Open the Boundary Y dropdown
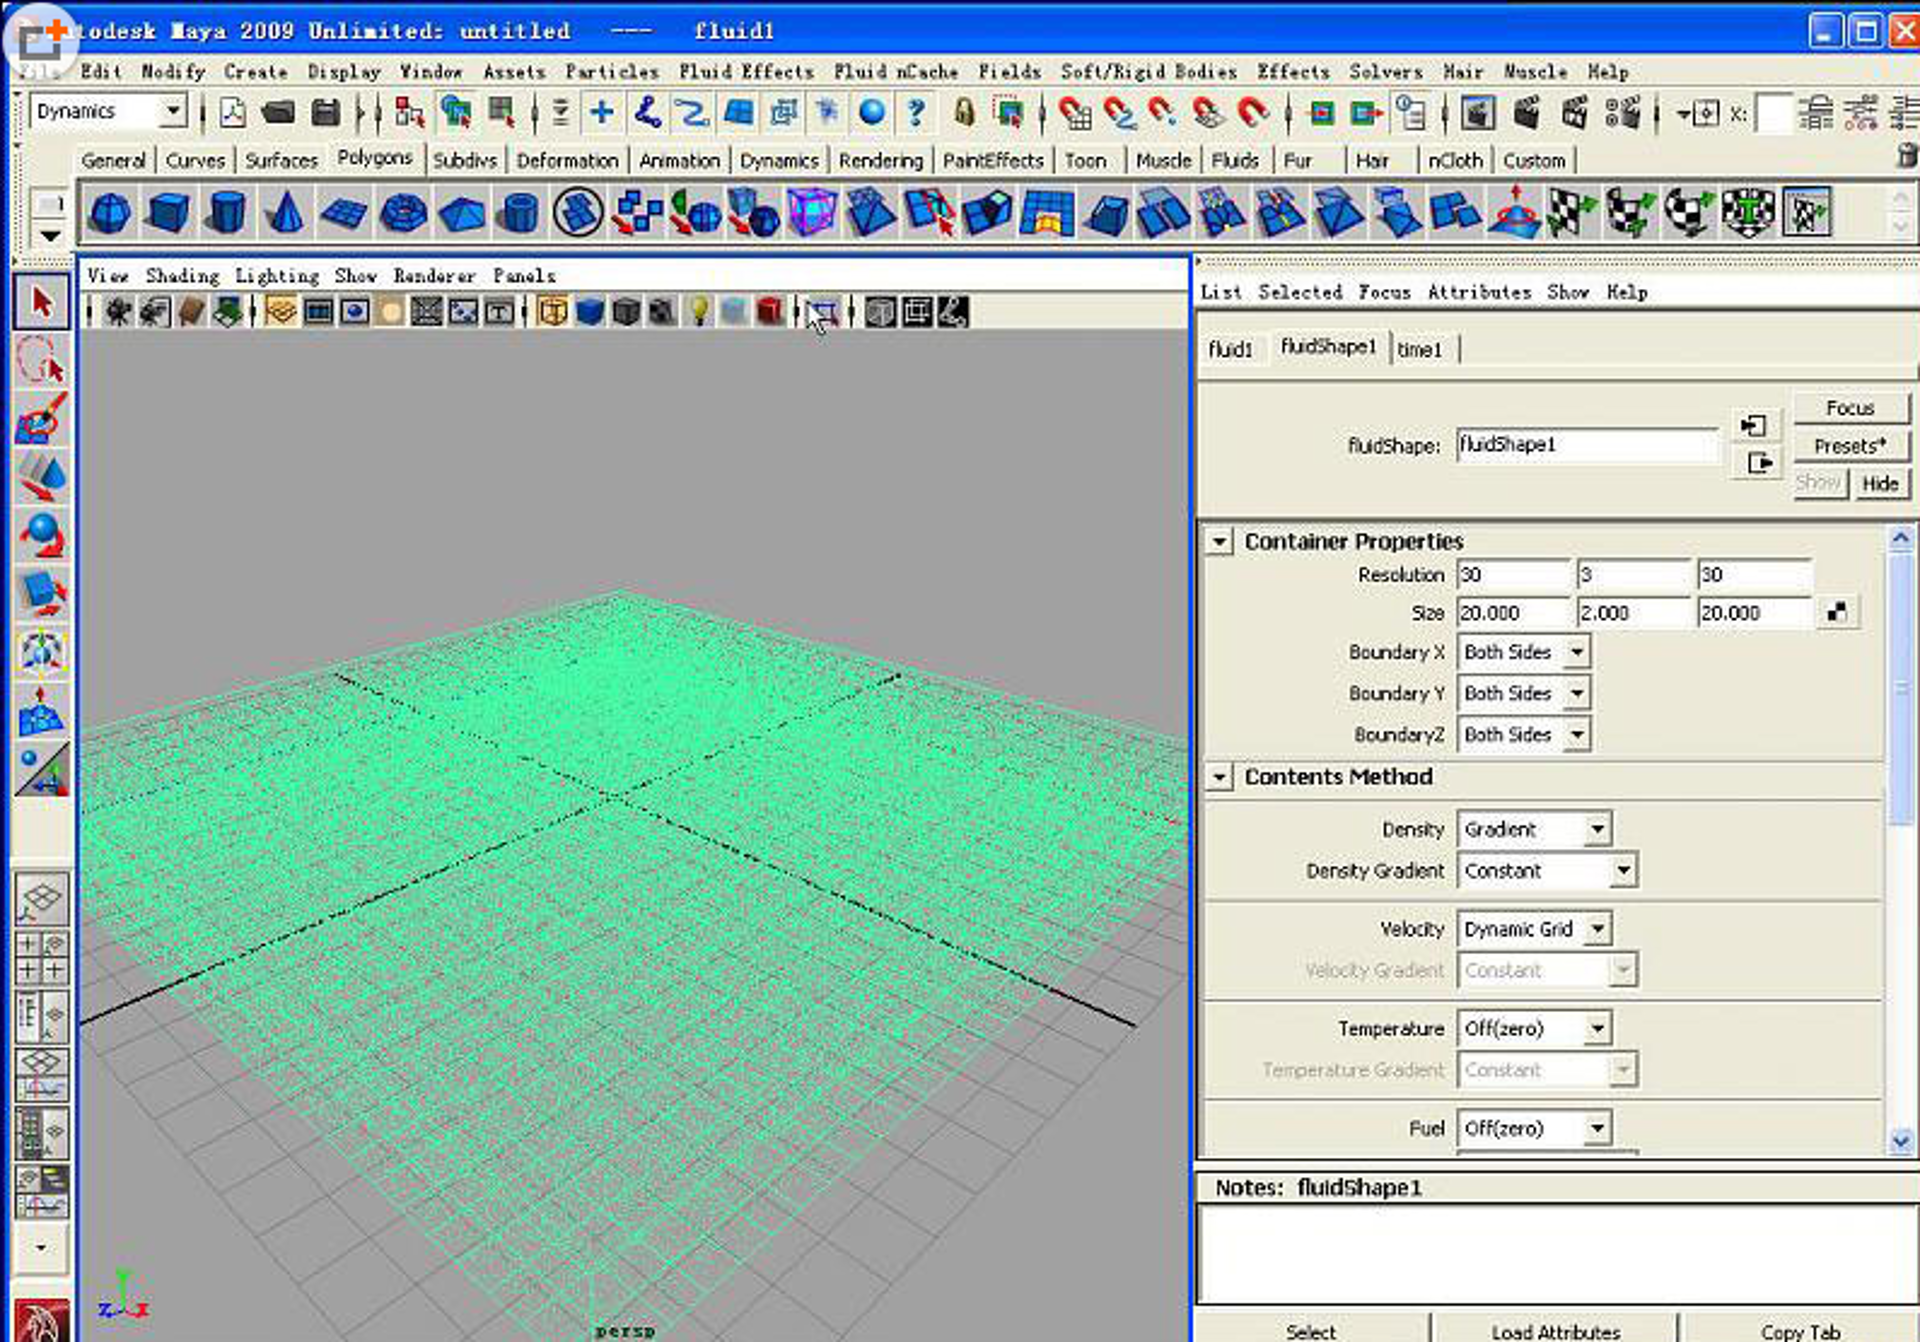Image resolution: width=1920 pixels, height=1342 pixels. [x=1524, y=693]
